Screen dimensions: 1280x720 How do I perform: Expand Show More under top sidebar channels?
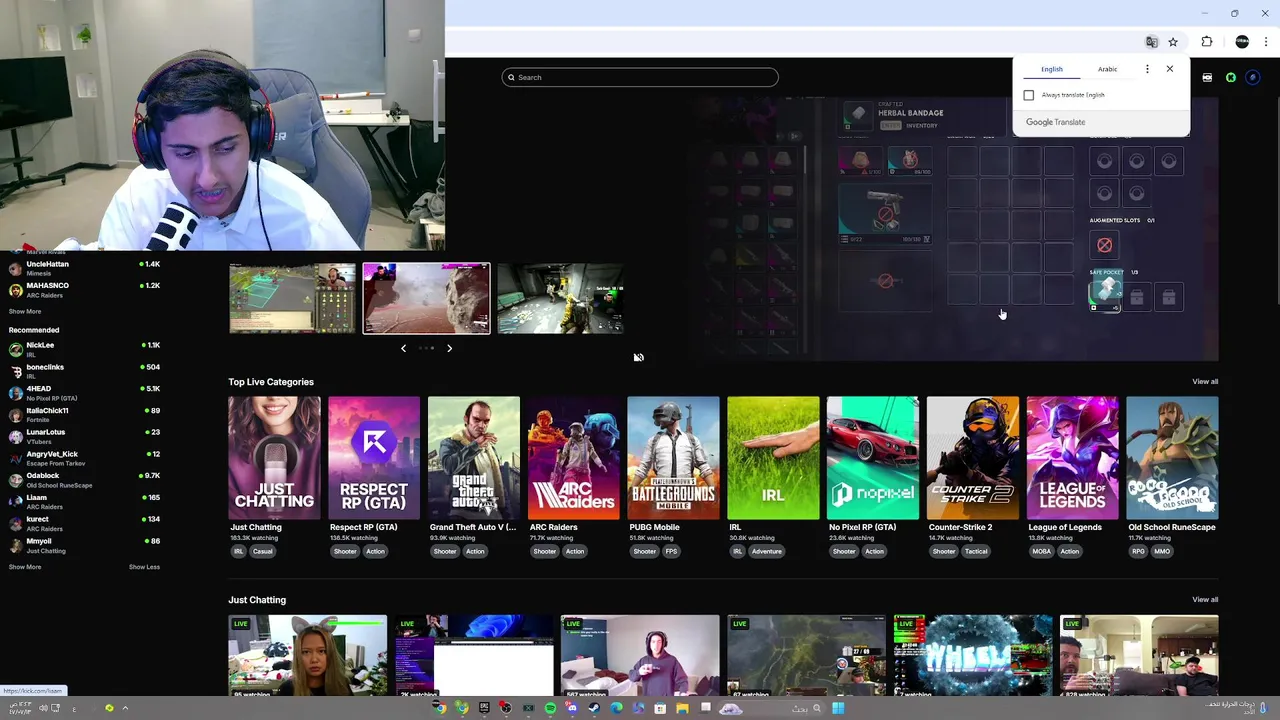(25, 311)
